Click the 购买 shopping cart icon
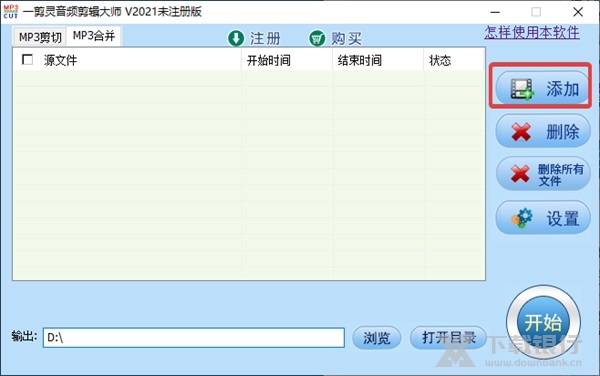The image size is (600, 376). pos(317,38)
